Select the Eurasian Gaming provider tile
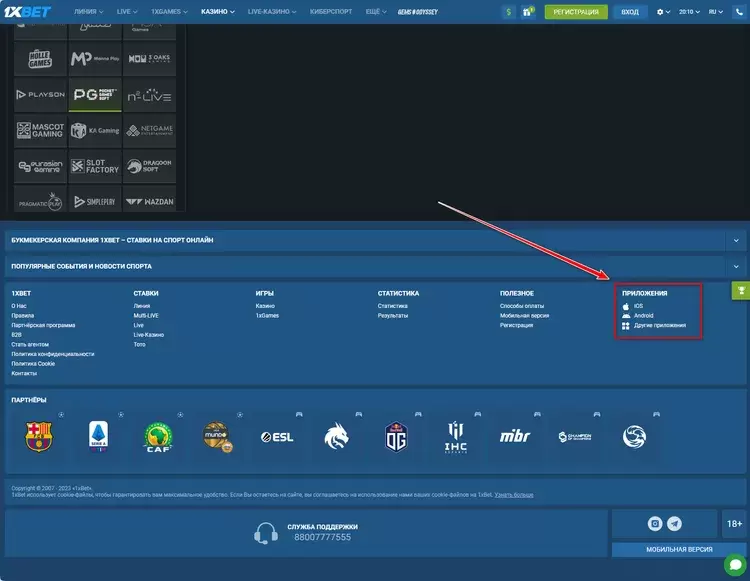 pyautogui.click(x=40, y=166)
